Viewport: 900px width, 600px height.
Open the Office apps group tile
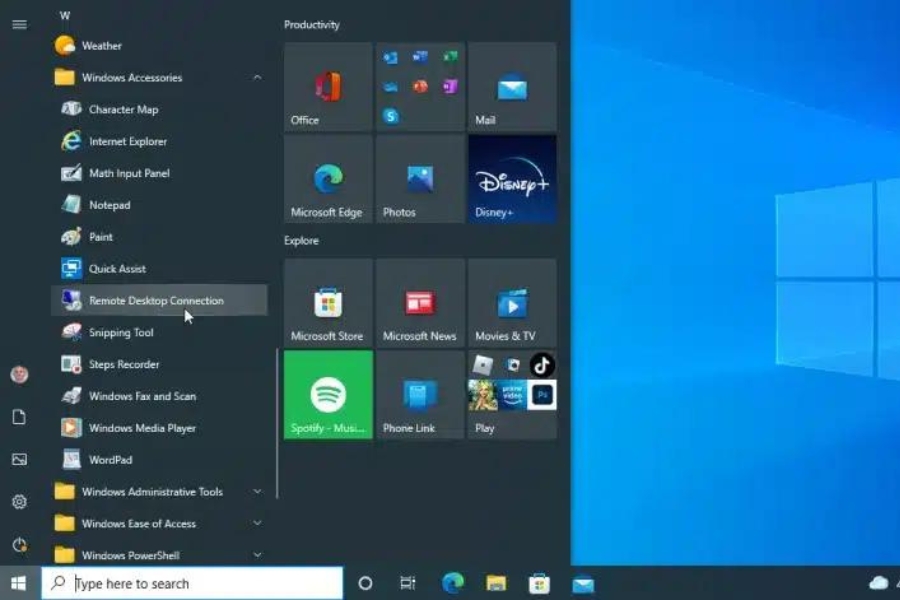pos(420,87)
